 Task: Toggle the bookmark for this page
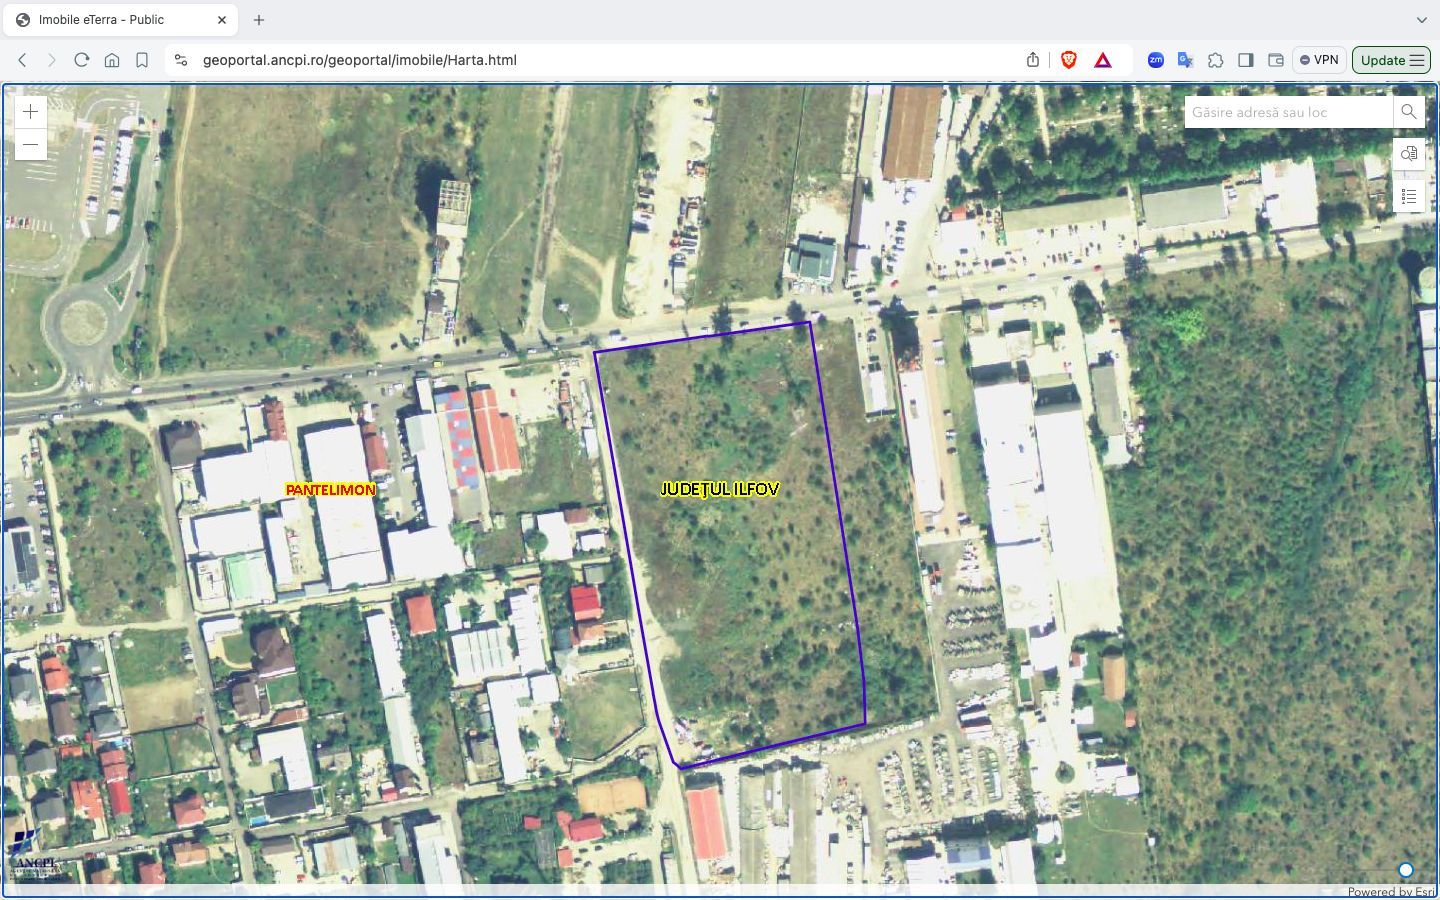pyautogui.click(x=142, y=60)
